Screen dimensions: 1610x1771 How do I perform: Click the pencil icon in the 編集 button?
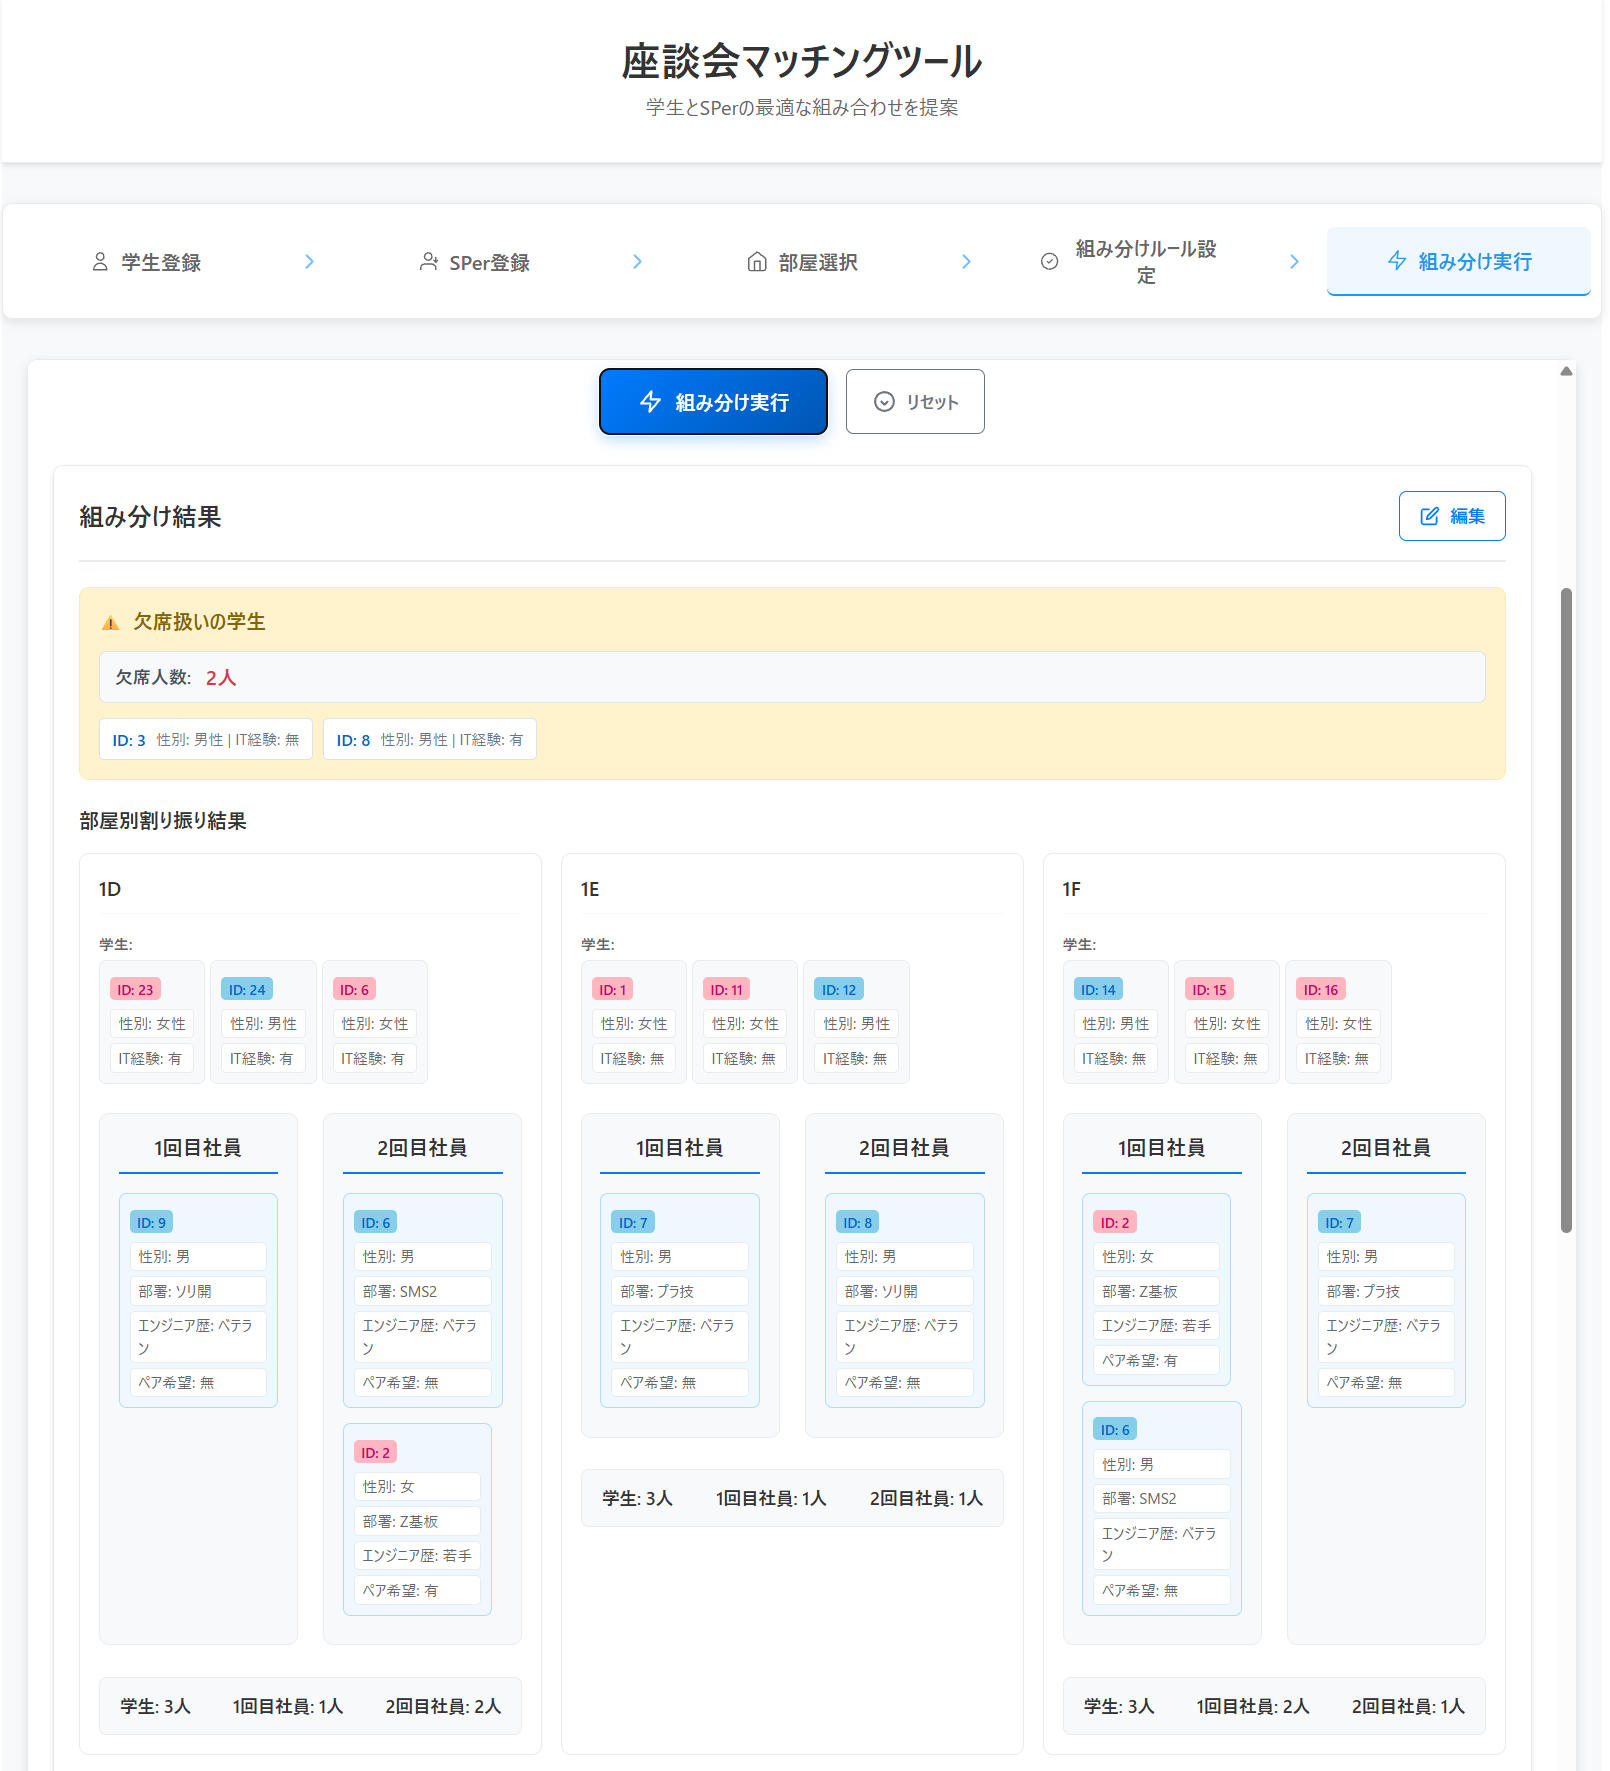coord(1430,516)
